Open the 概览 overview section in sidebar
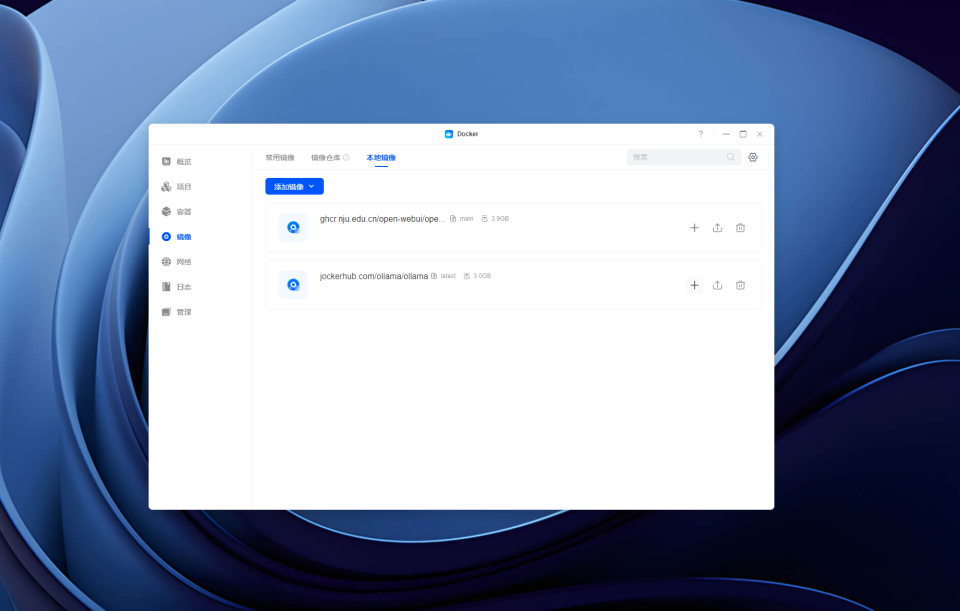This screenshot has height=611, width=960. tap(176, 162)
